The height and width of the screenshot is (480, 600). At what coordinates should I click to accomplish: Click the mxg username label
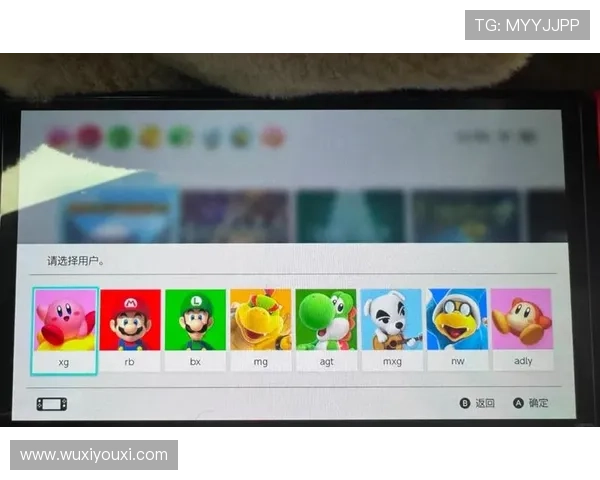tap(391, 361)
